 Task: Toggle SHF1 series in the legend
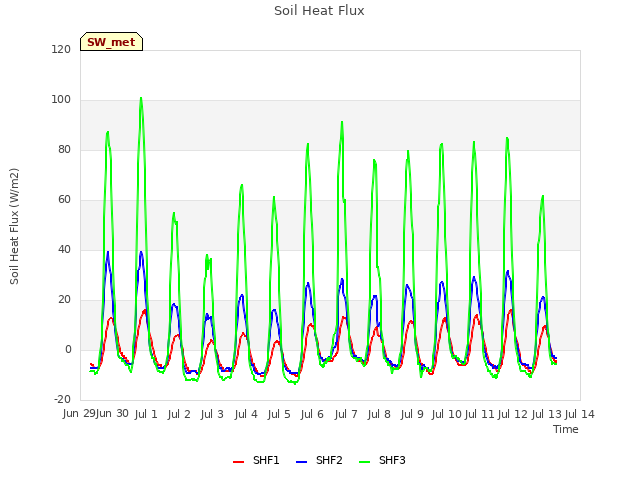pyautogui.click(x=256, y=460)
